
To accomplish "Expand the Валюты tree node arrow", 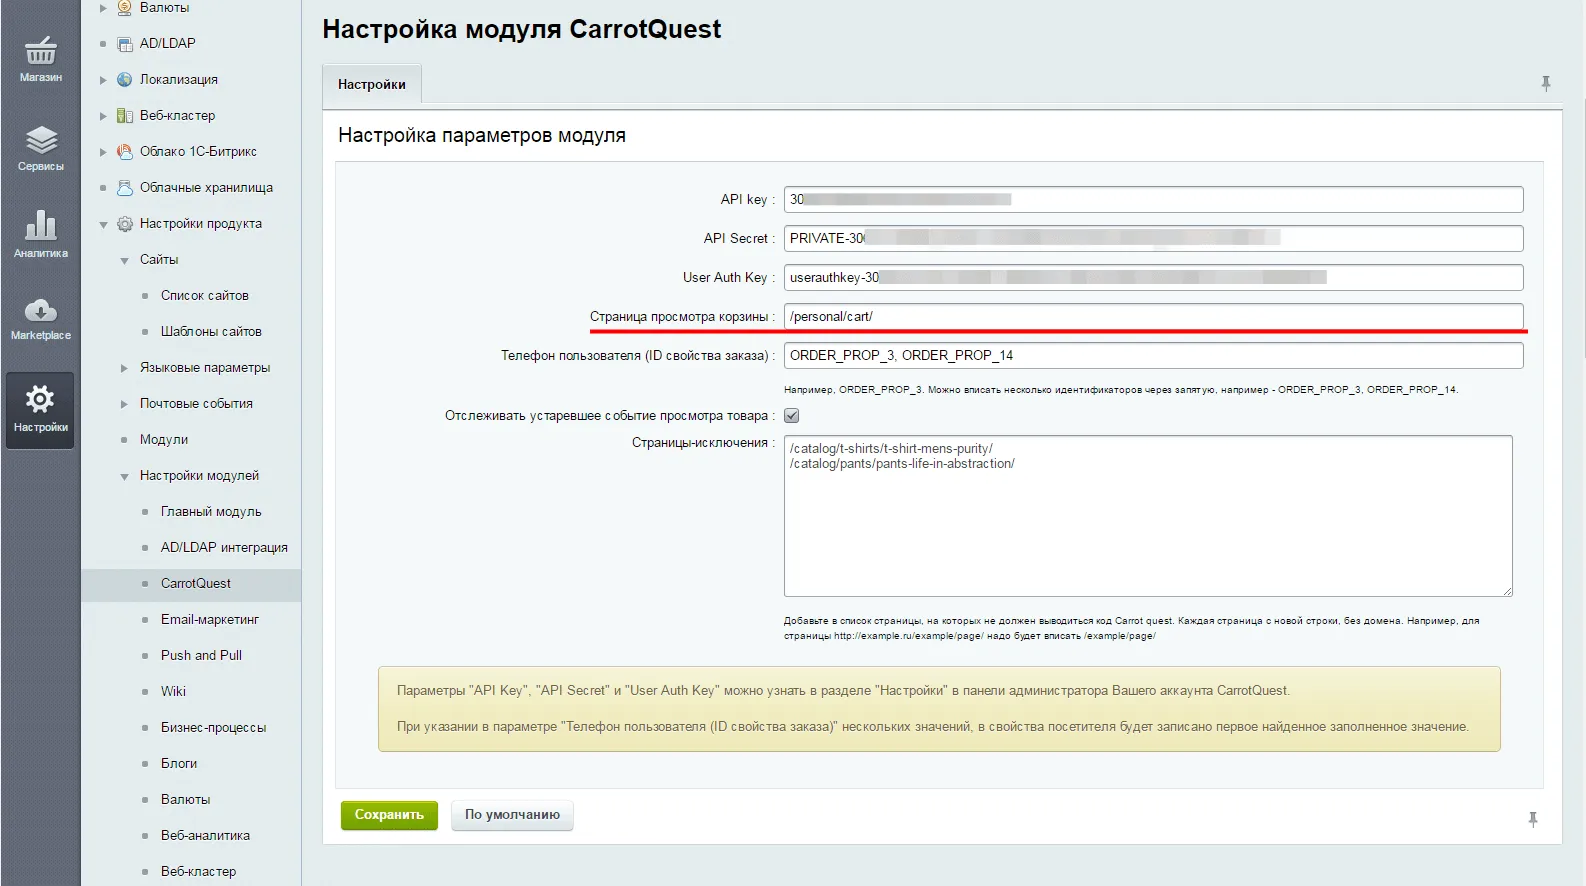I will click(103, 8).
